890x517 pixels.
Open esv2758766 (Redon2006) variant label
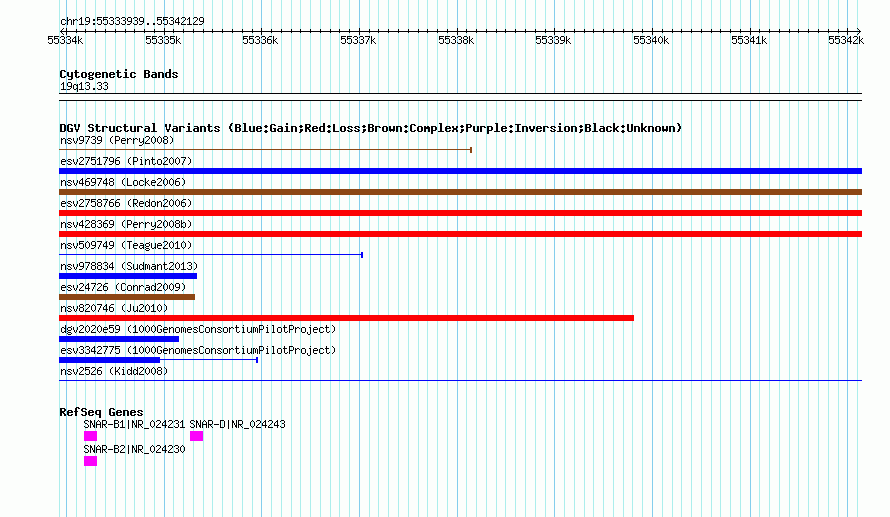click(x=126, y=203)
